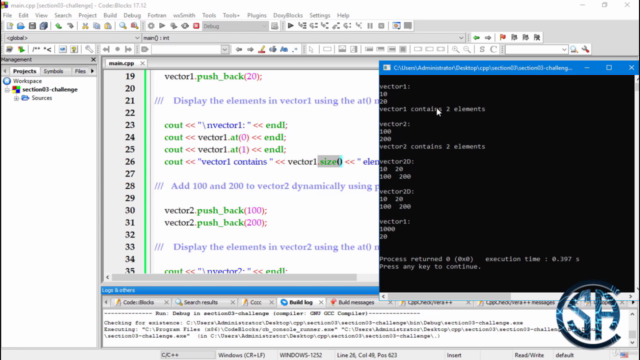Abort the build with the red stop icon

[196, 26]
